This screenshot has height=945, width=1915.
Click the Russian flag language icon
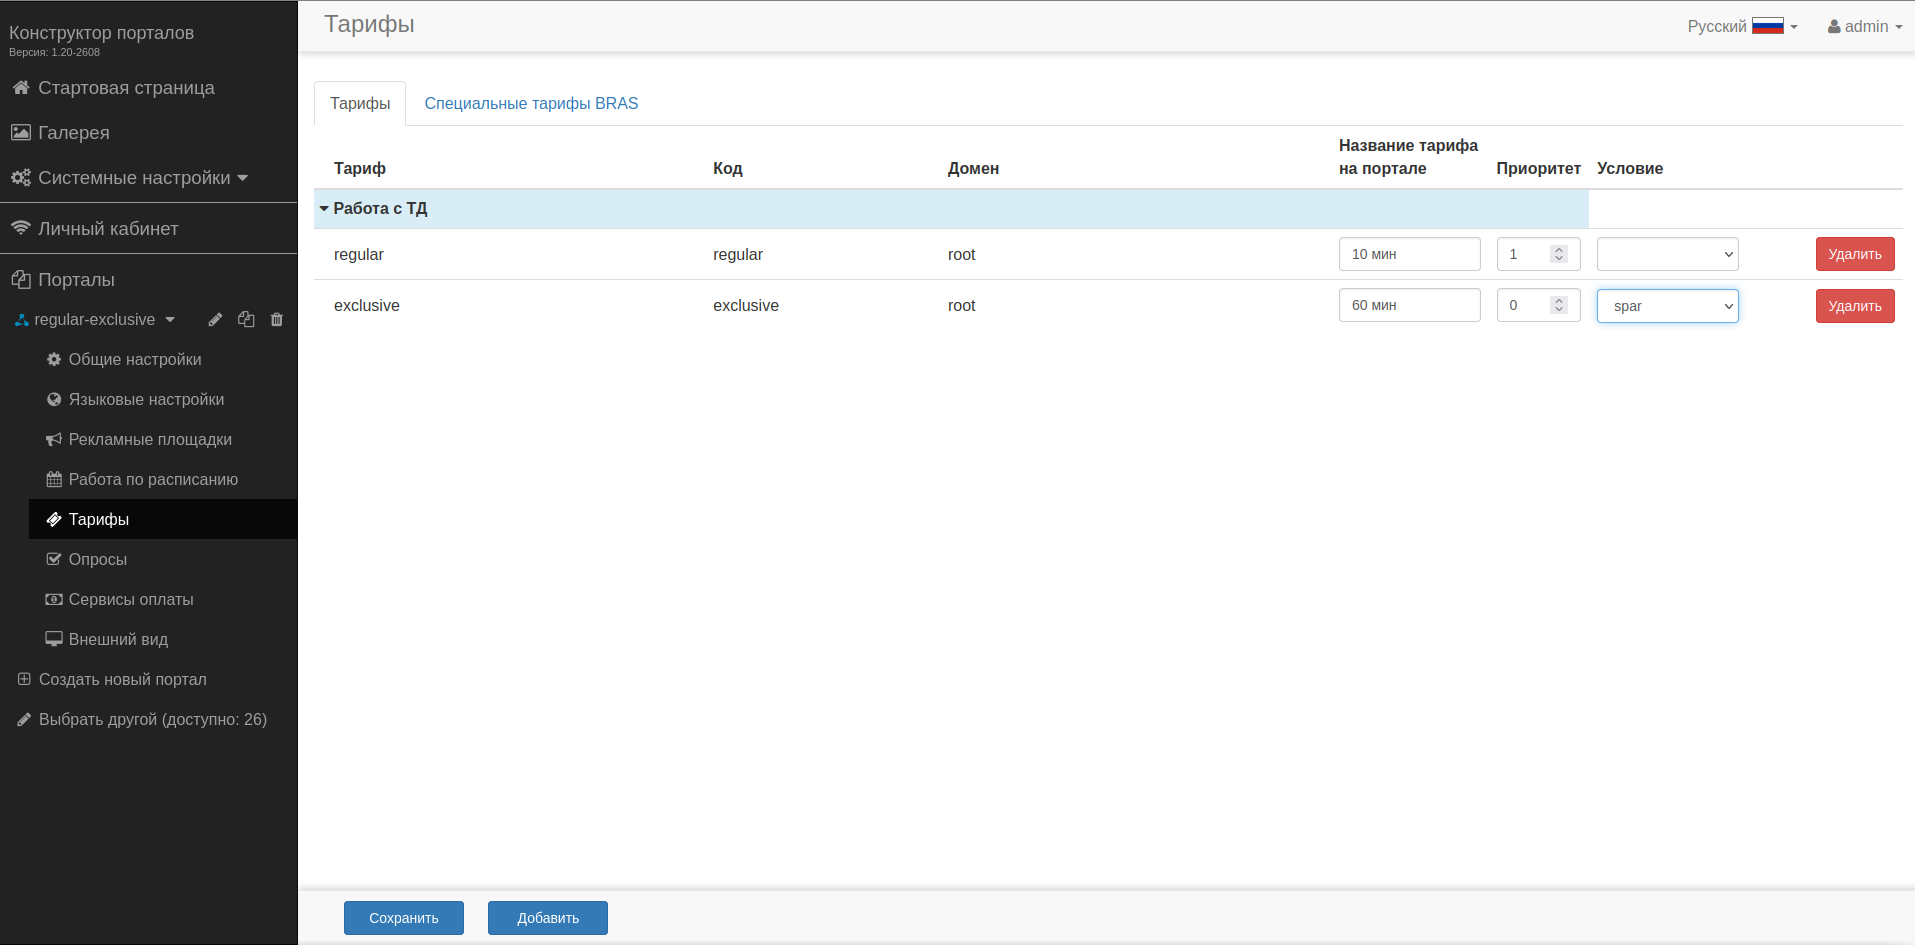[1767, 26]
